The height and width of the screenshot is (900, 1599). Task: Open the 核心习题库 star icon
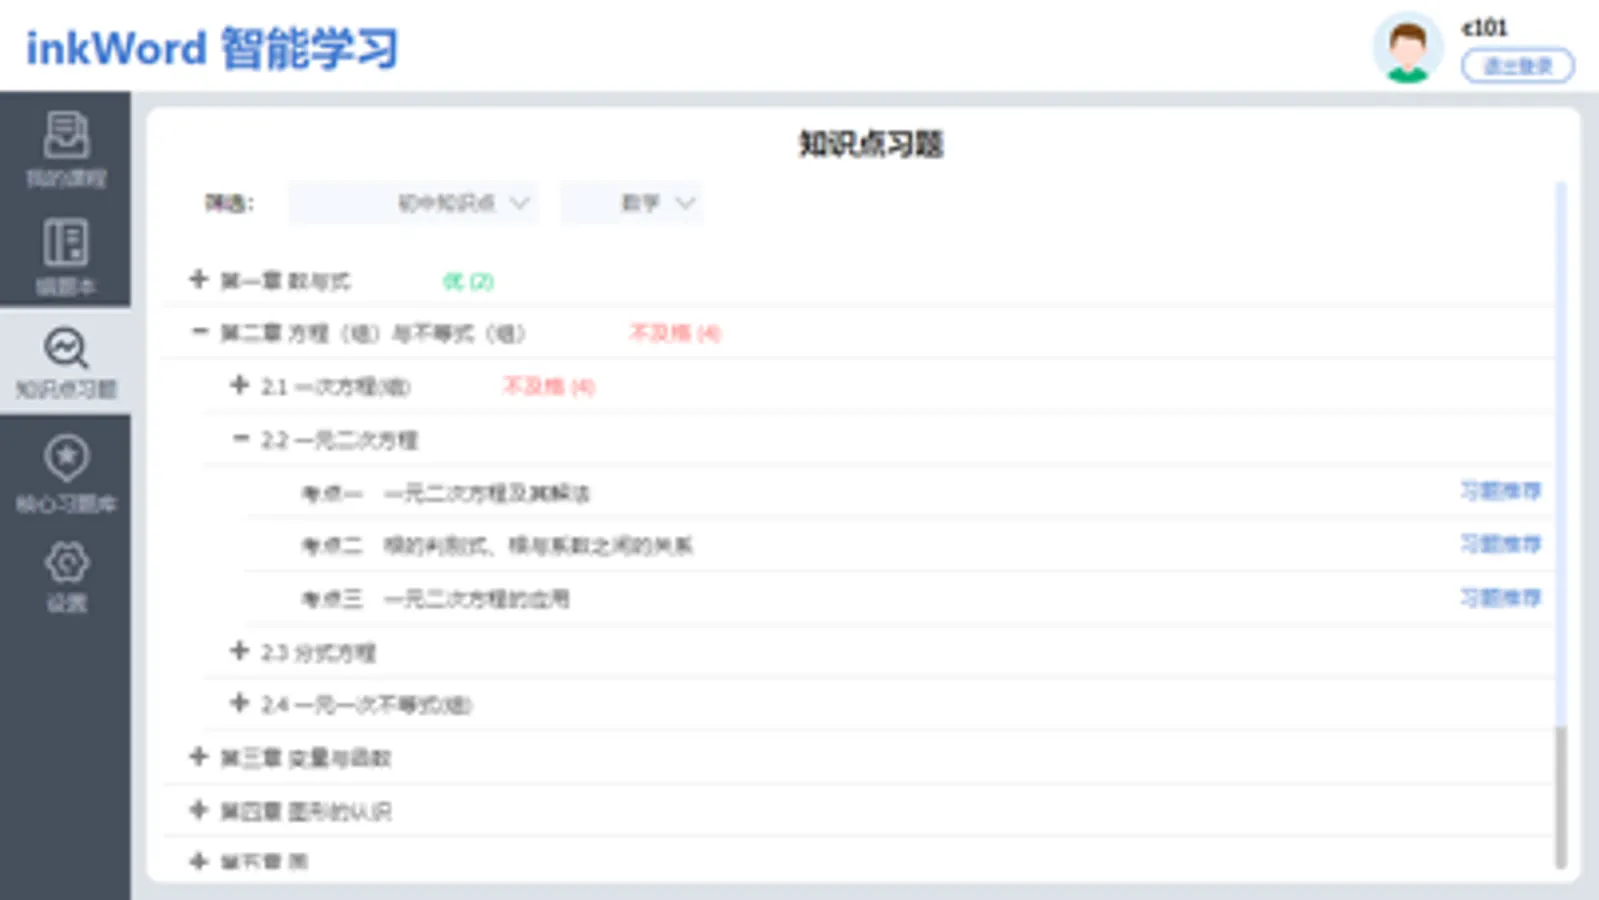pyautogui.click(x=65, y=474)
